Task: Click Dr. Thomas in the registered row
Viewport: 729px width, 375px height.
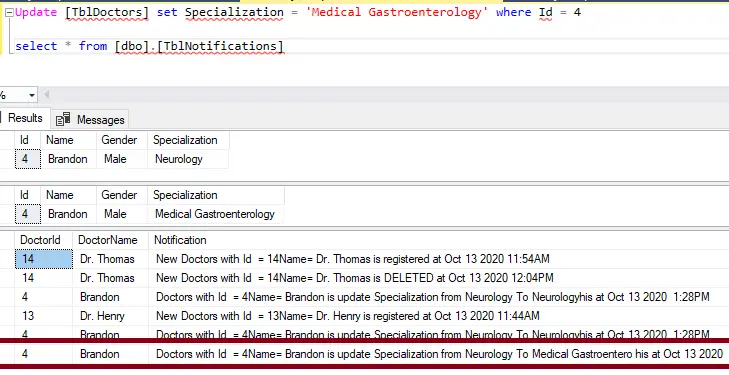Action: (111, 259)
